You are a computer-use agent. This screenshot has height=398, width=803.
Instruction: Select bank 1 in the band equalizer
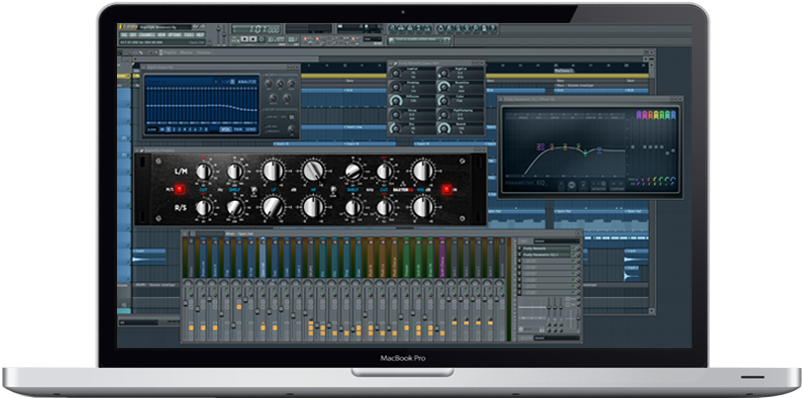[168, 129]
